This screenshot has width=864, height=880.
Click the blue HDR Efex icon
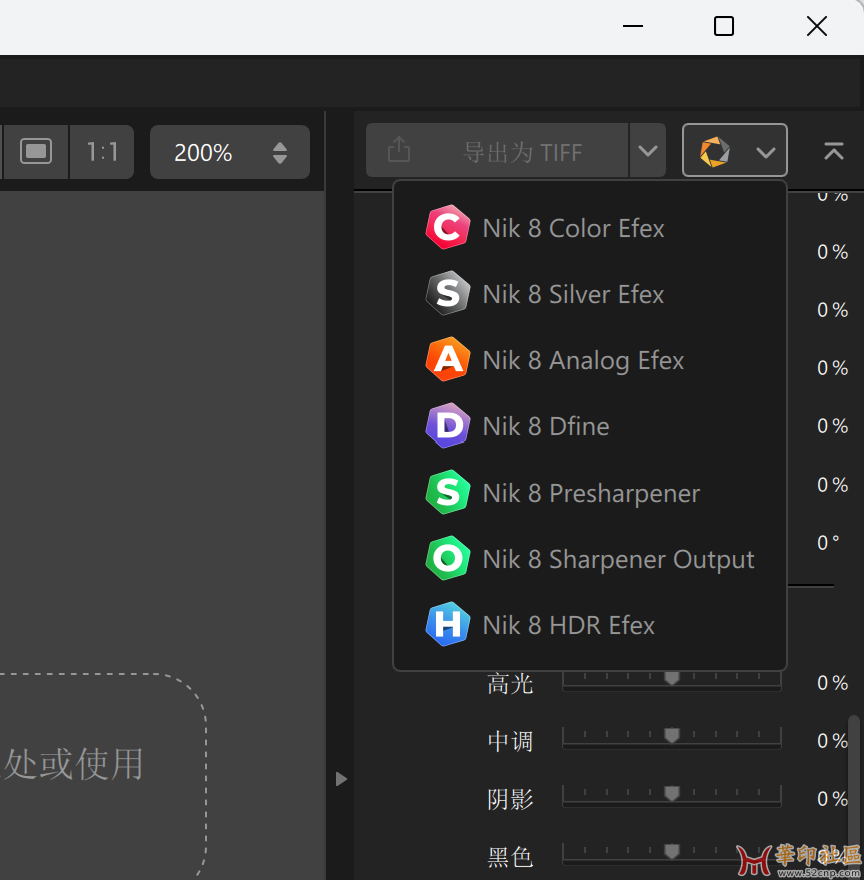click(447, 624)
